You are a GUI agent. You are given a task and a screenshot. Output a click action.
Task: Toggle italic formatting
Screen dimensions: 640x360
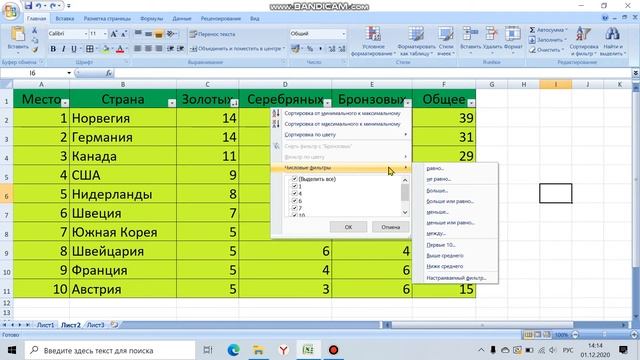coord(63,49)
